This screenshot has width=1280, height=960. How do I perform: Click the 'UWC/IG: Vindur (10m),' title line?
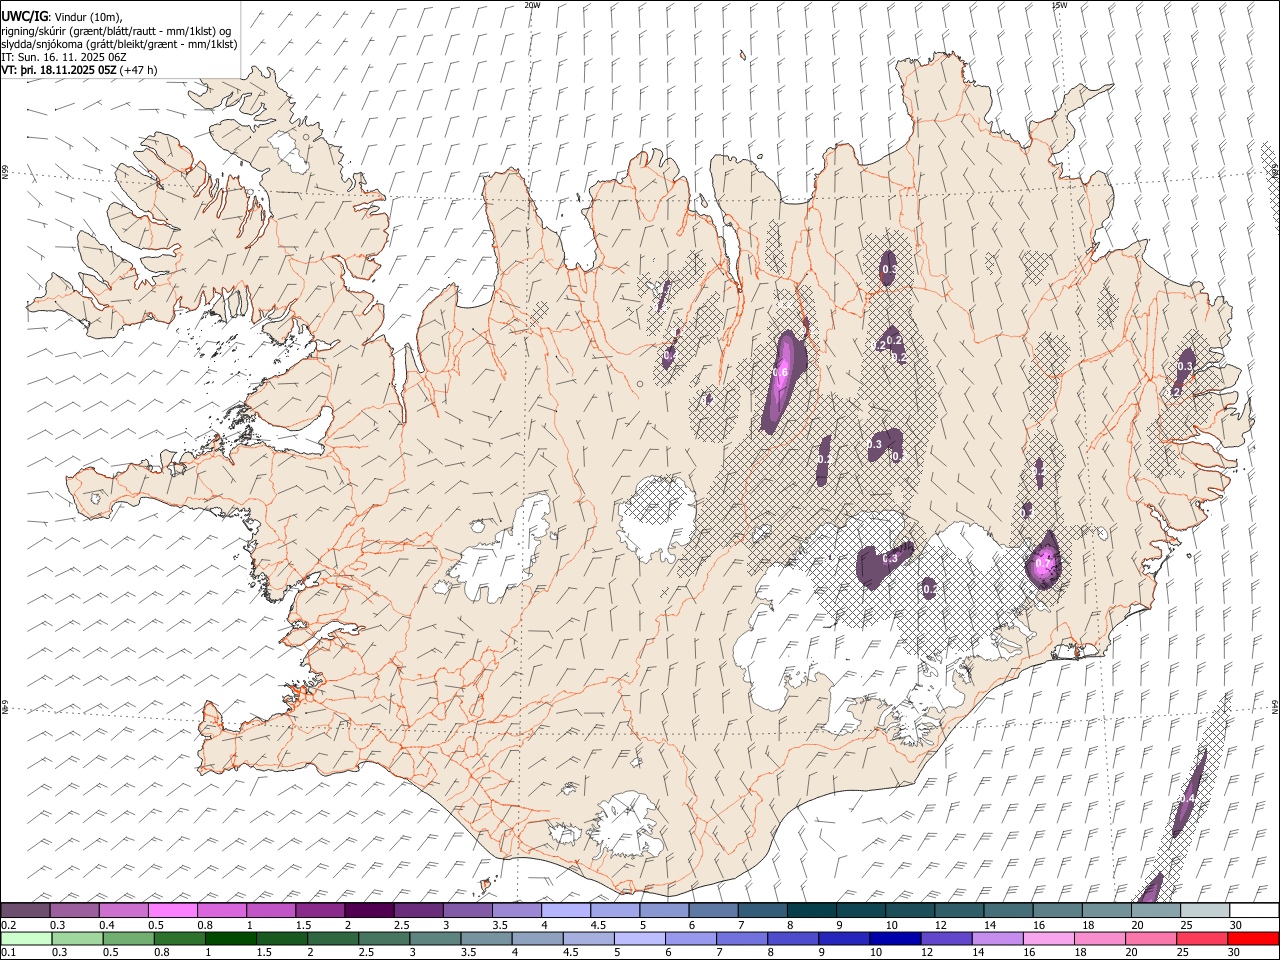pos(62,17)
